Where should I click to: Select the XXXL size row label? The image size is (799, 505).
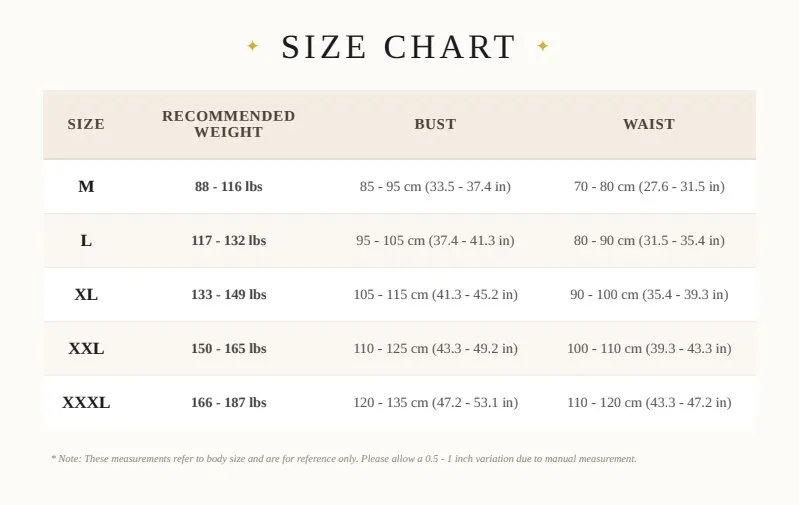click(x=86, y=403)
